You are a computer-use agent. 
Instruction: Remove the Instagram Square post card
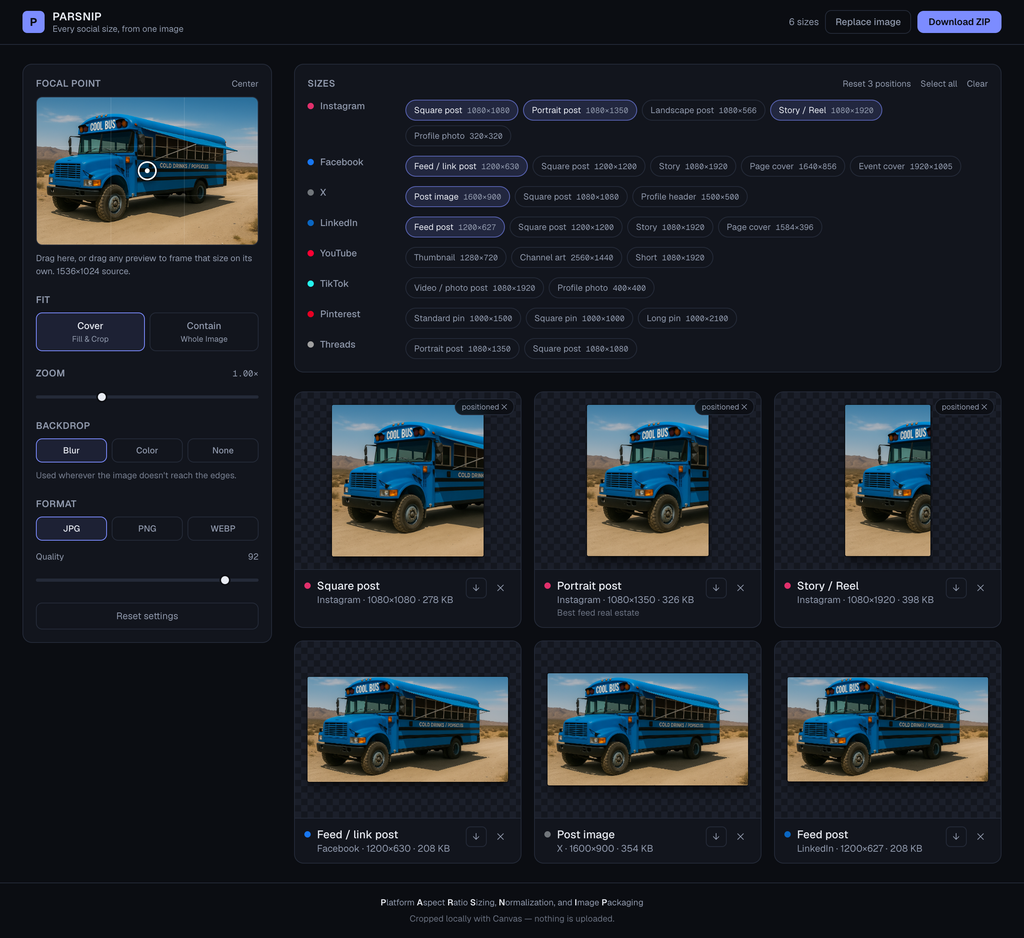point(500,588)
